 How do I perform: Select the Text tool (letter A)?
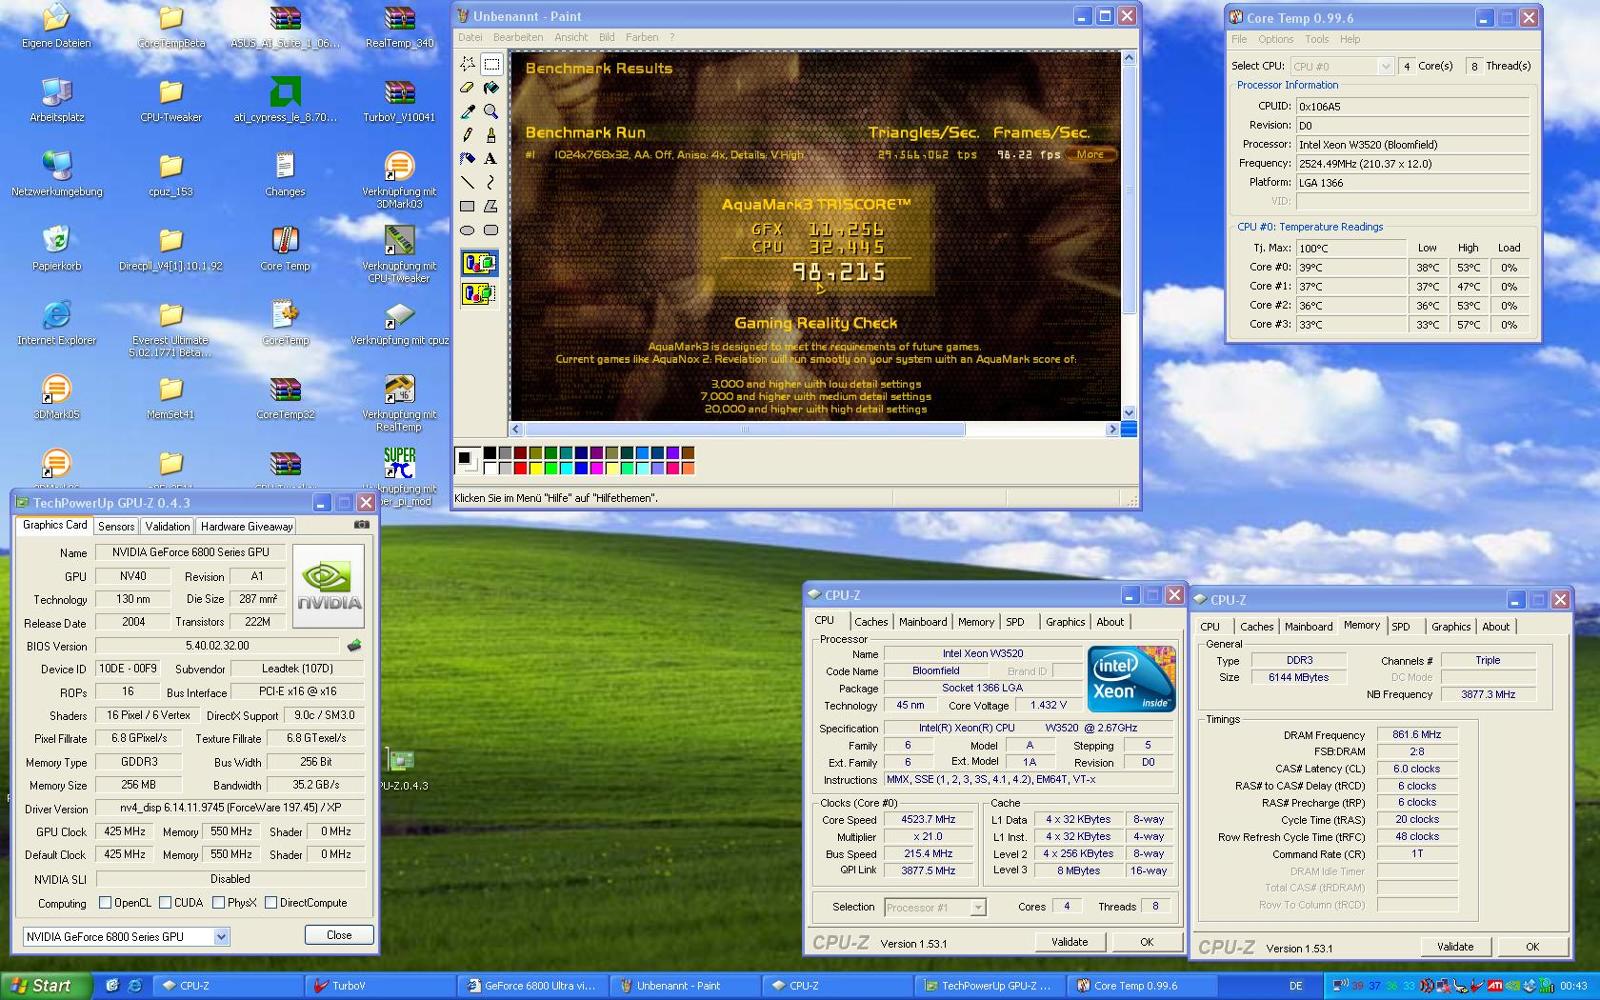[x=491, y=158]
